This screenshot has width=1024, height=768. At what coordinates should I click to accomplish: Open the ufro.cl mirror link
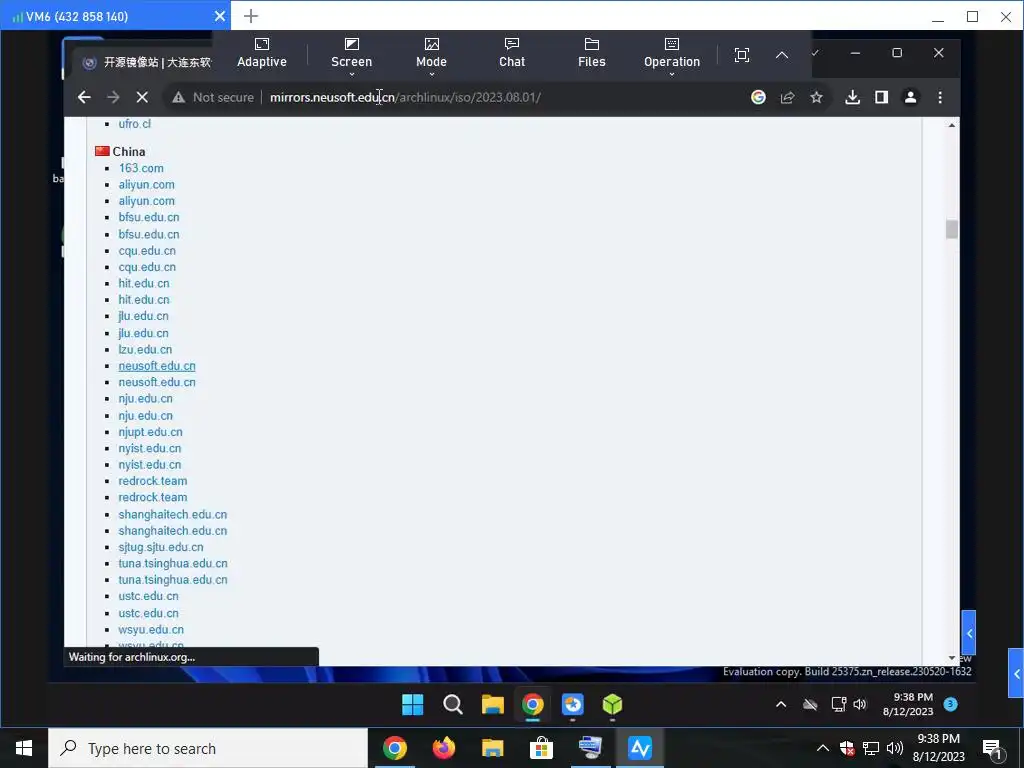(135, 123)
